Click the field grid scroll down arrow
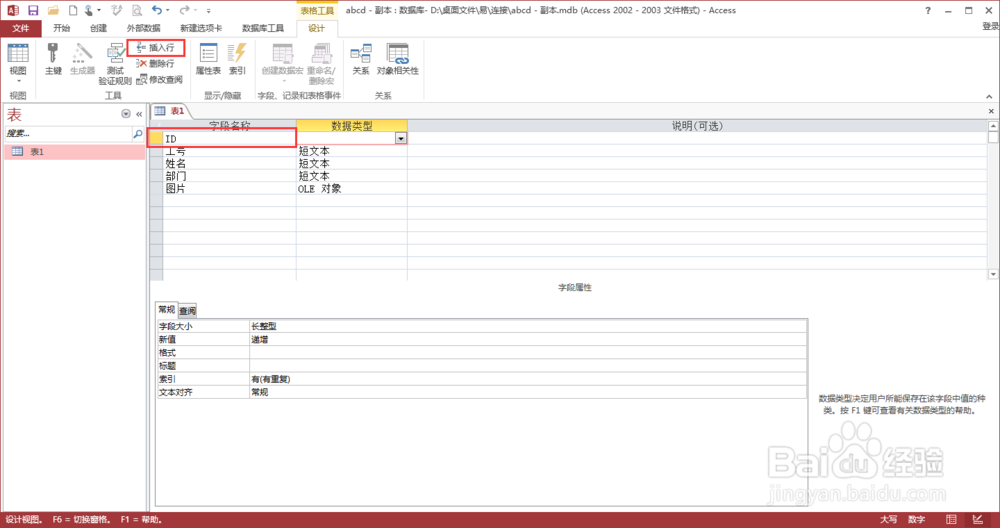The width and height of the screenshot is (1000, 528). pos(993,274)
